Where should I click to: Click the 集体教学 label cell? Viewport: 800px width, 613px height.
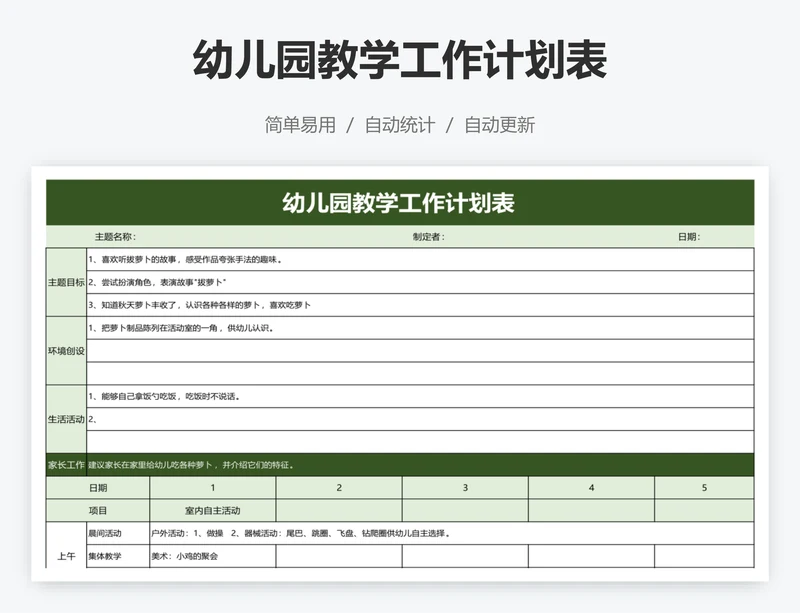(118, 556)
